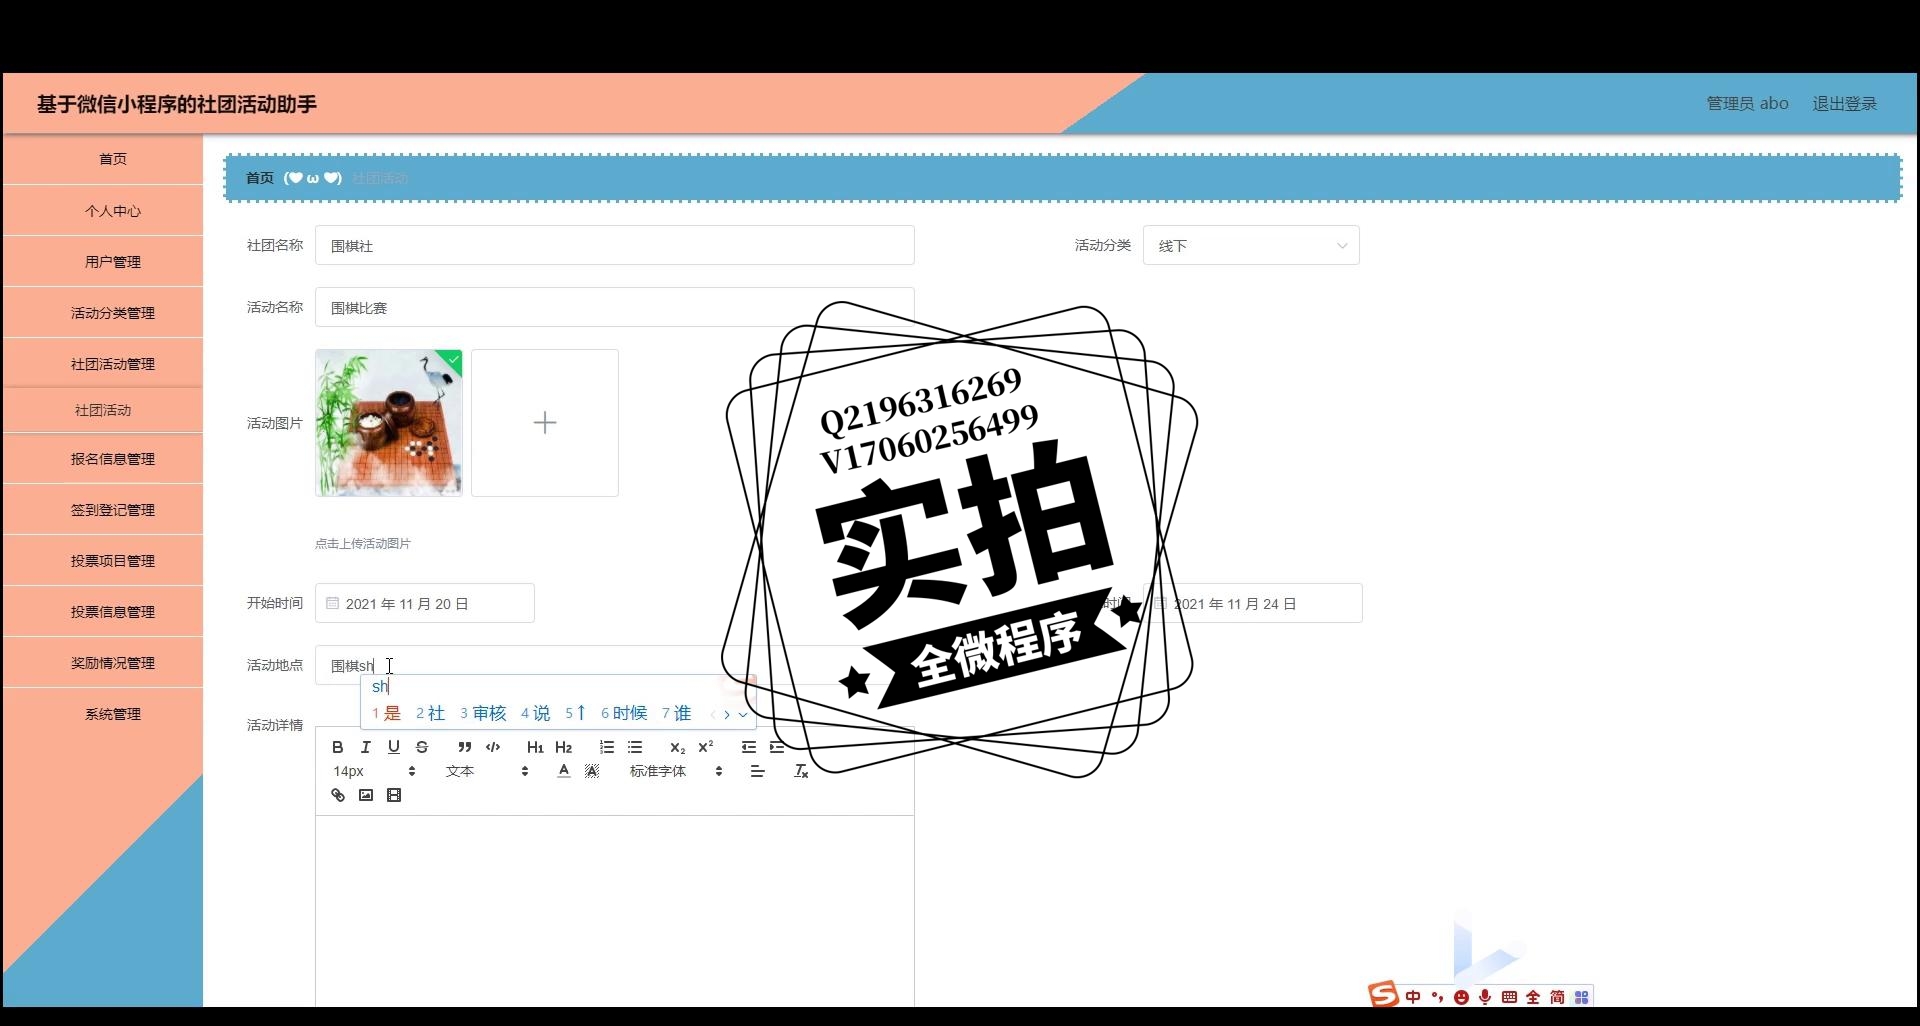
Task: Toggle italic formatting in the editor
Action: (366, 747)
